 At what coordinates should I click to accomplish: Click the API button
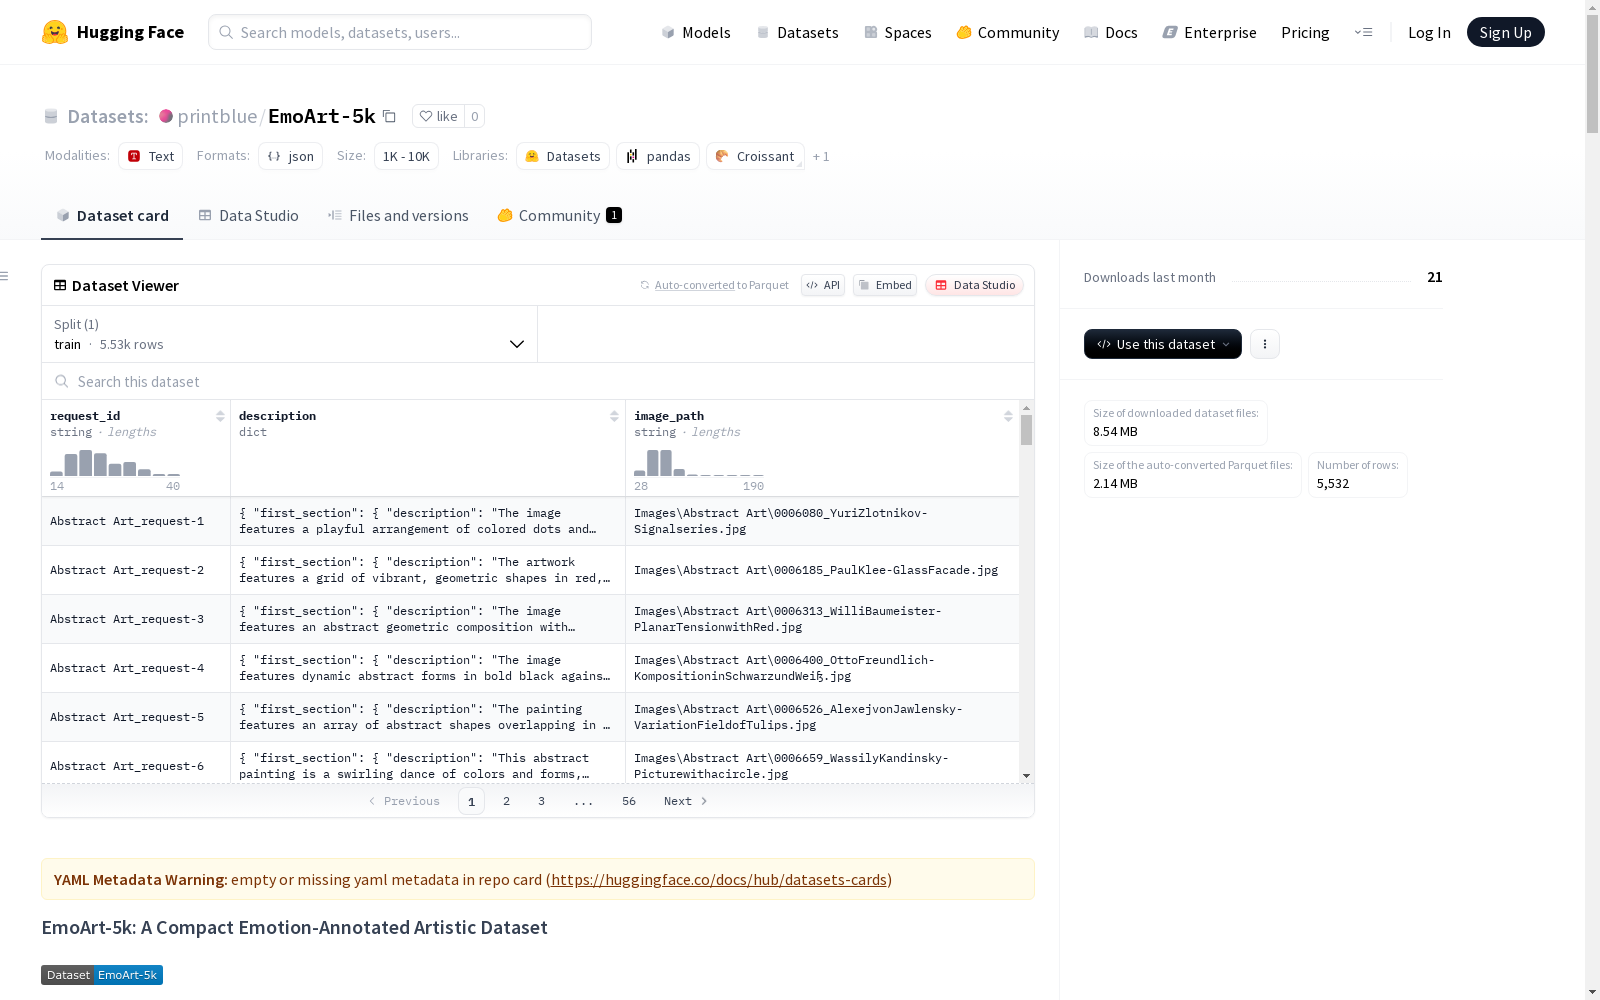coord(823,285)
